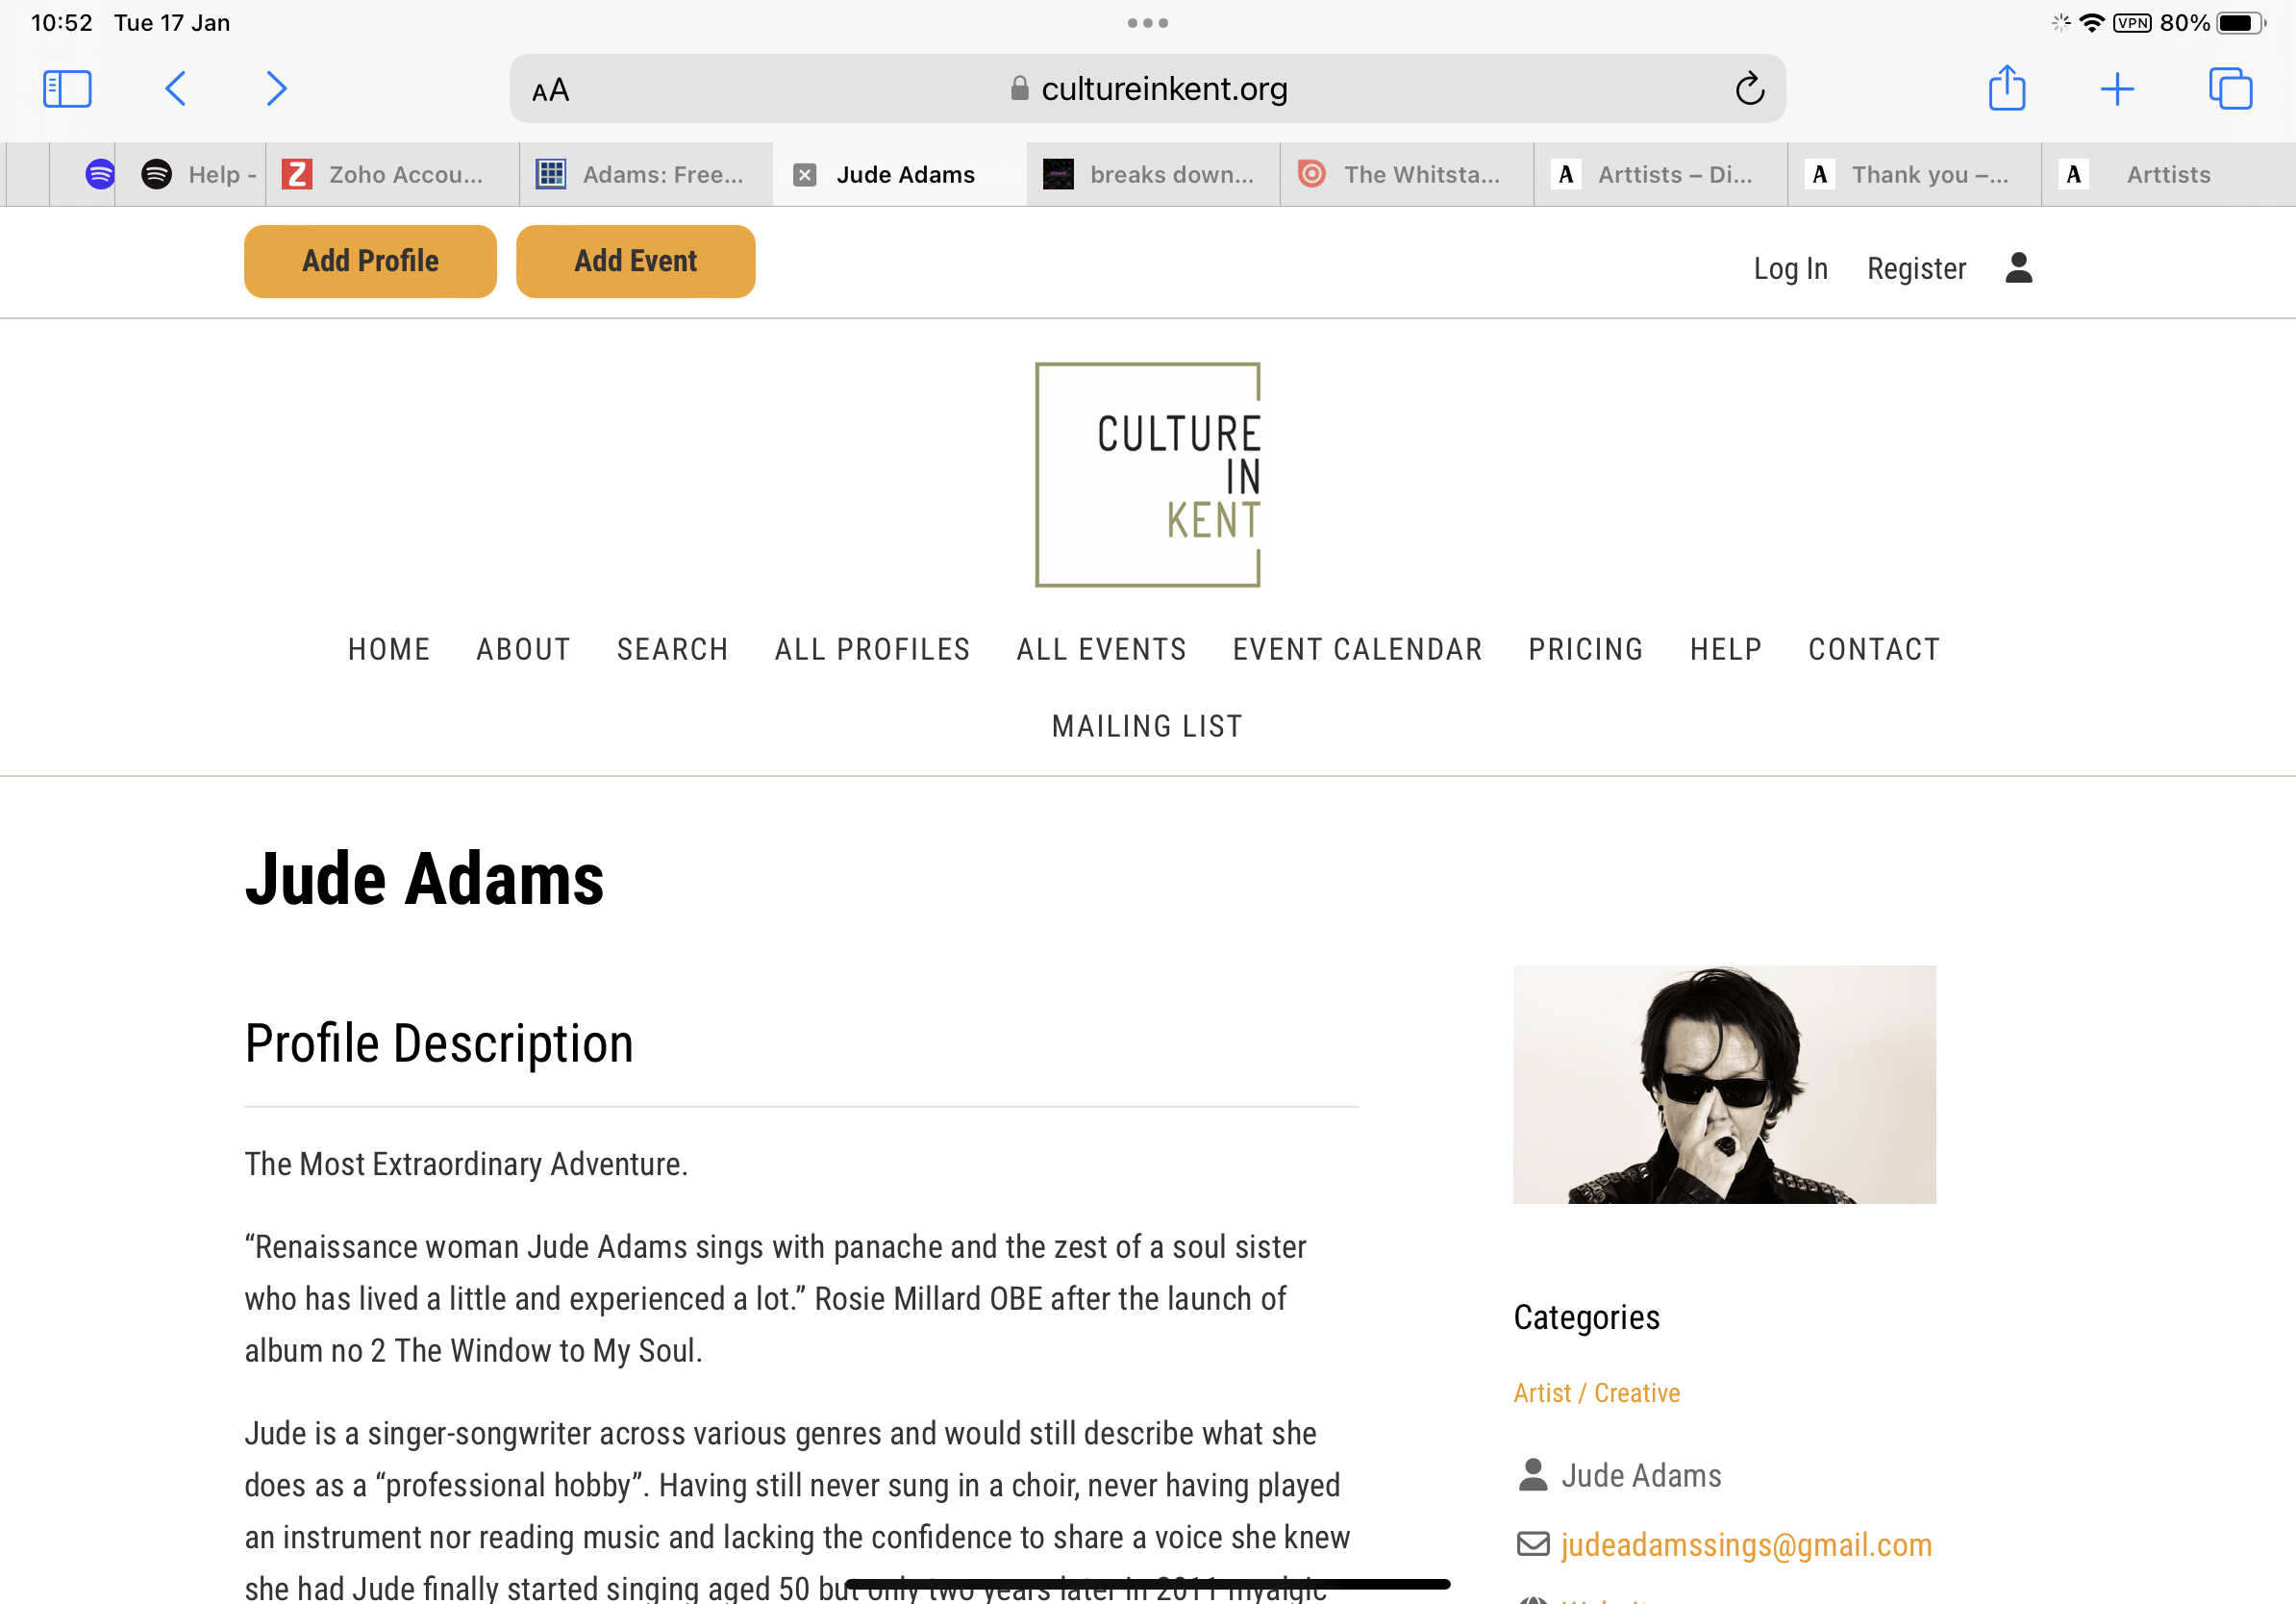Screen dimensions: 2296x1604
Task: Open the EVENT CALENDAR menu item
Action: (x=1357, y=649)
